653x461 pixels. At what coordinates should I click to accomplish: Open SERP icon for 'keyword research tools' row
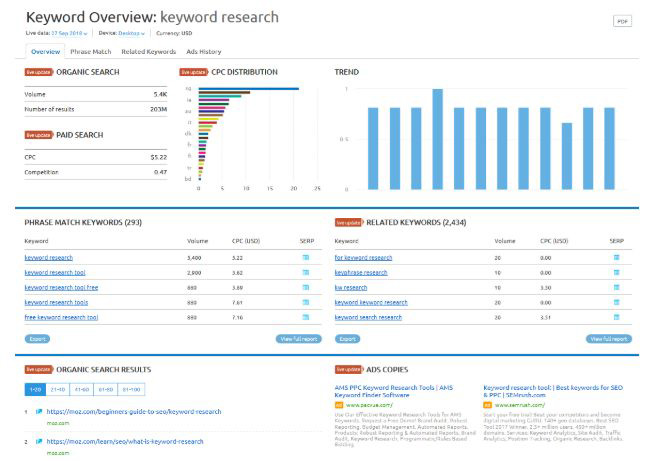tap(306, 302)
